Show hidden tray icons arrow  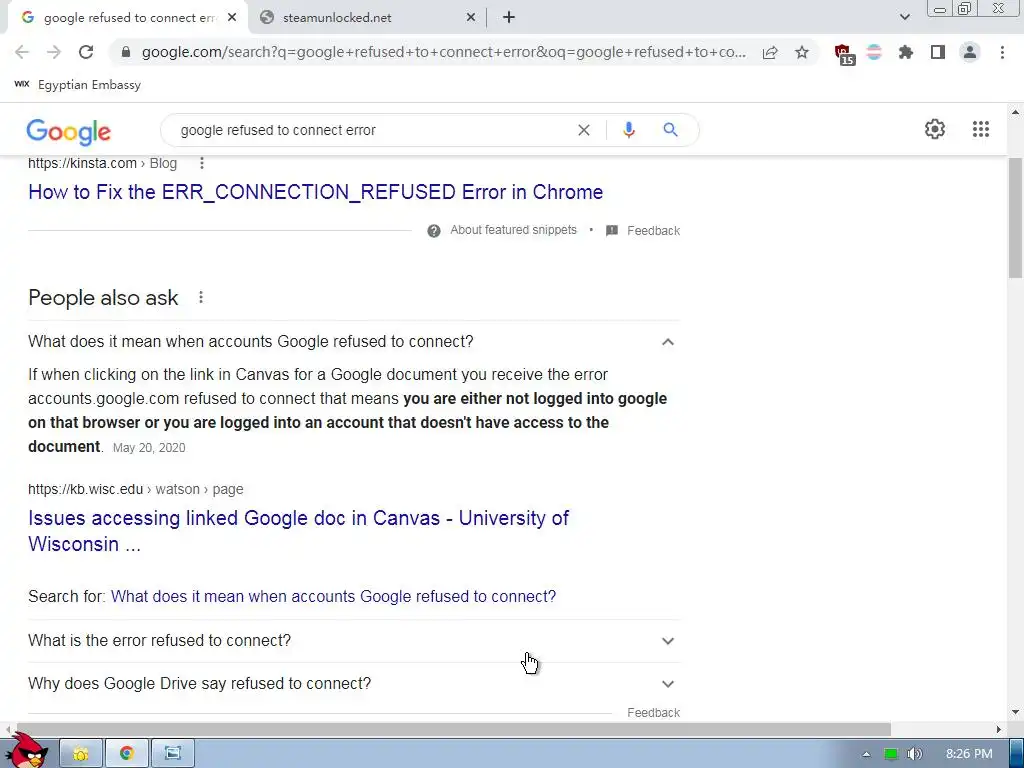click(x=867, y=754)
